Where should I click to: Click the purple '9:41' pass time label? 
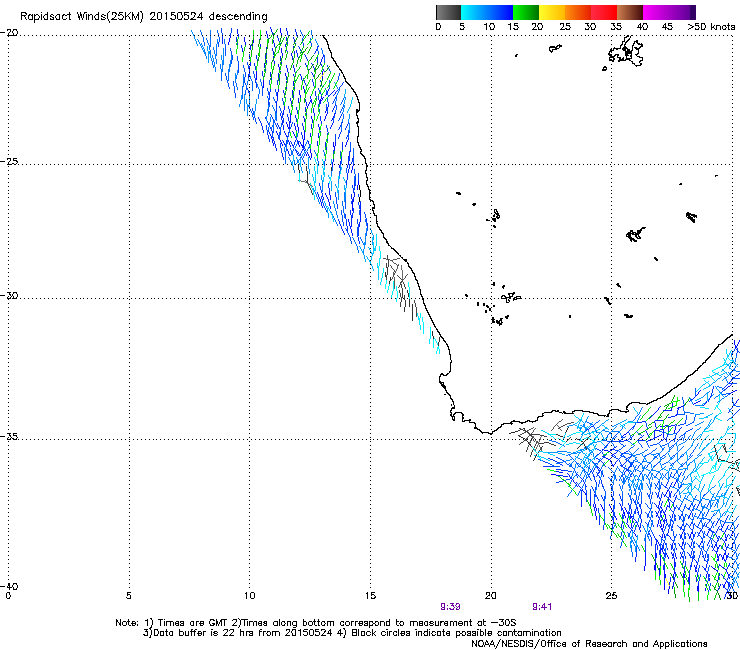[542, 607]
